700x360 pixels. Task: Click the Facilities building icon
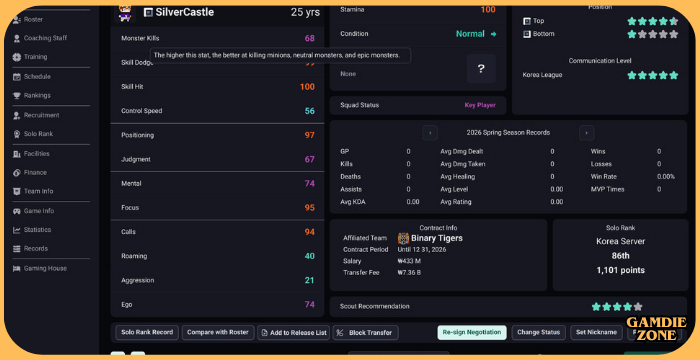[x=17, y=154]
